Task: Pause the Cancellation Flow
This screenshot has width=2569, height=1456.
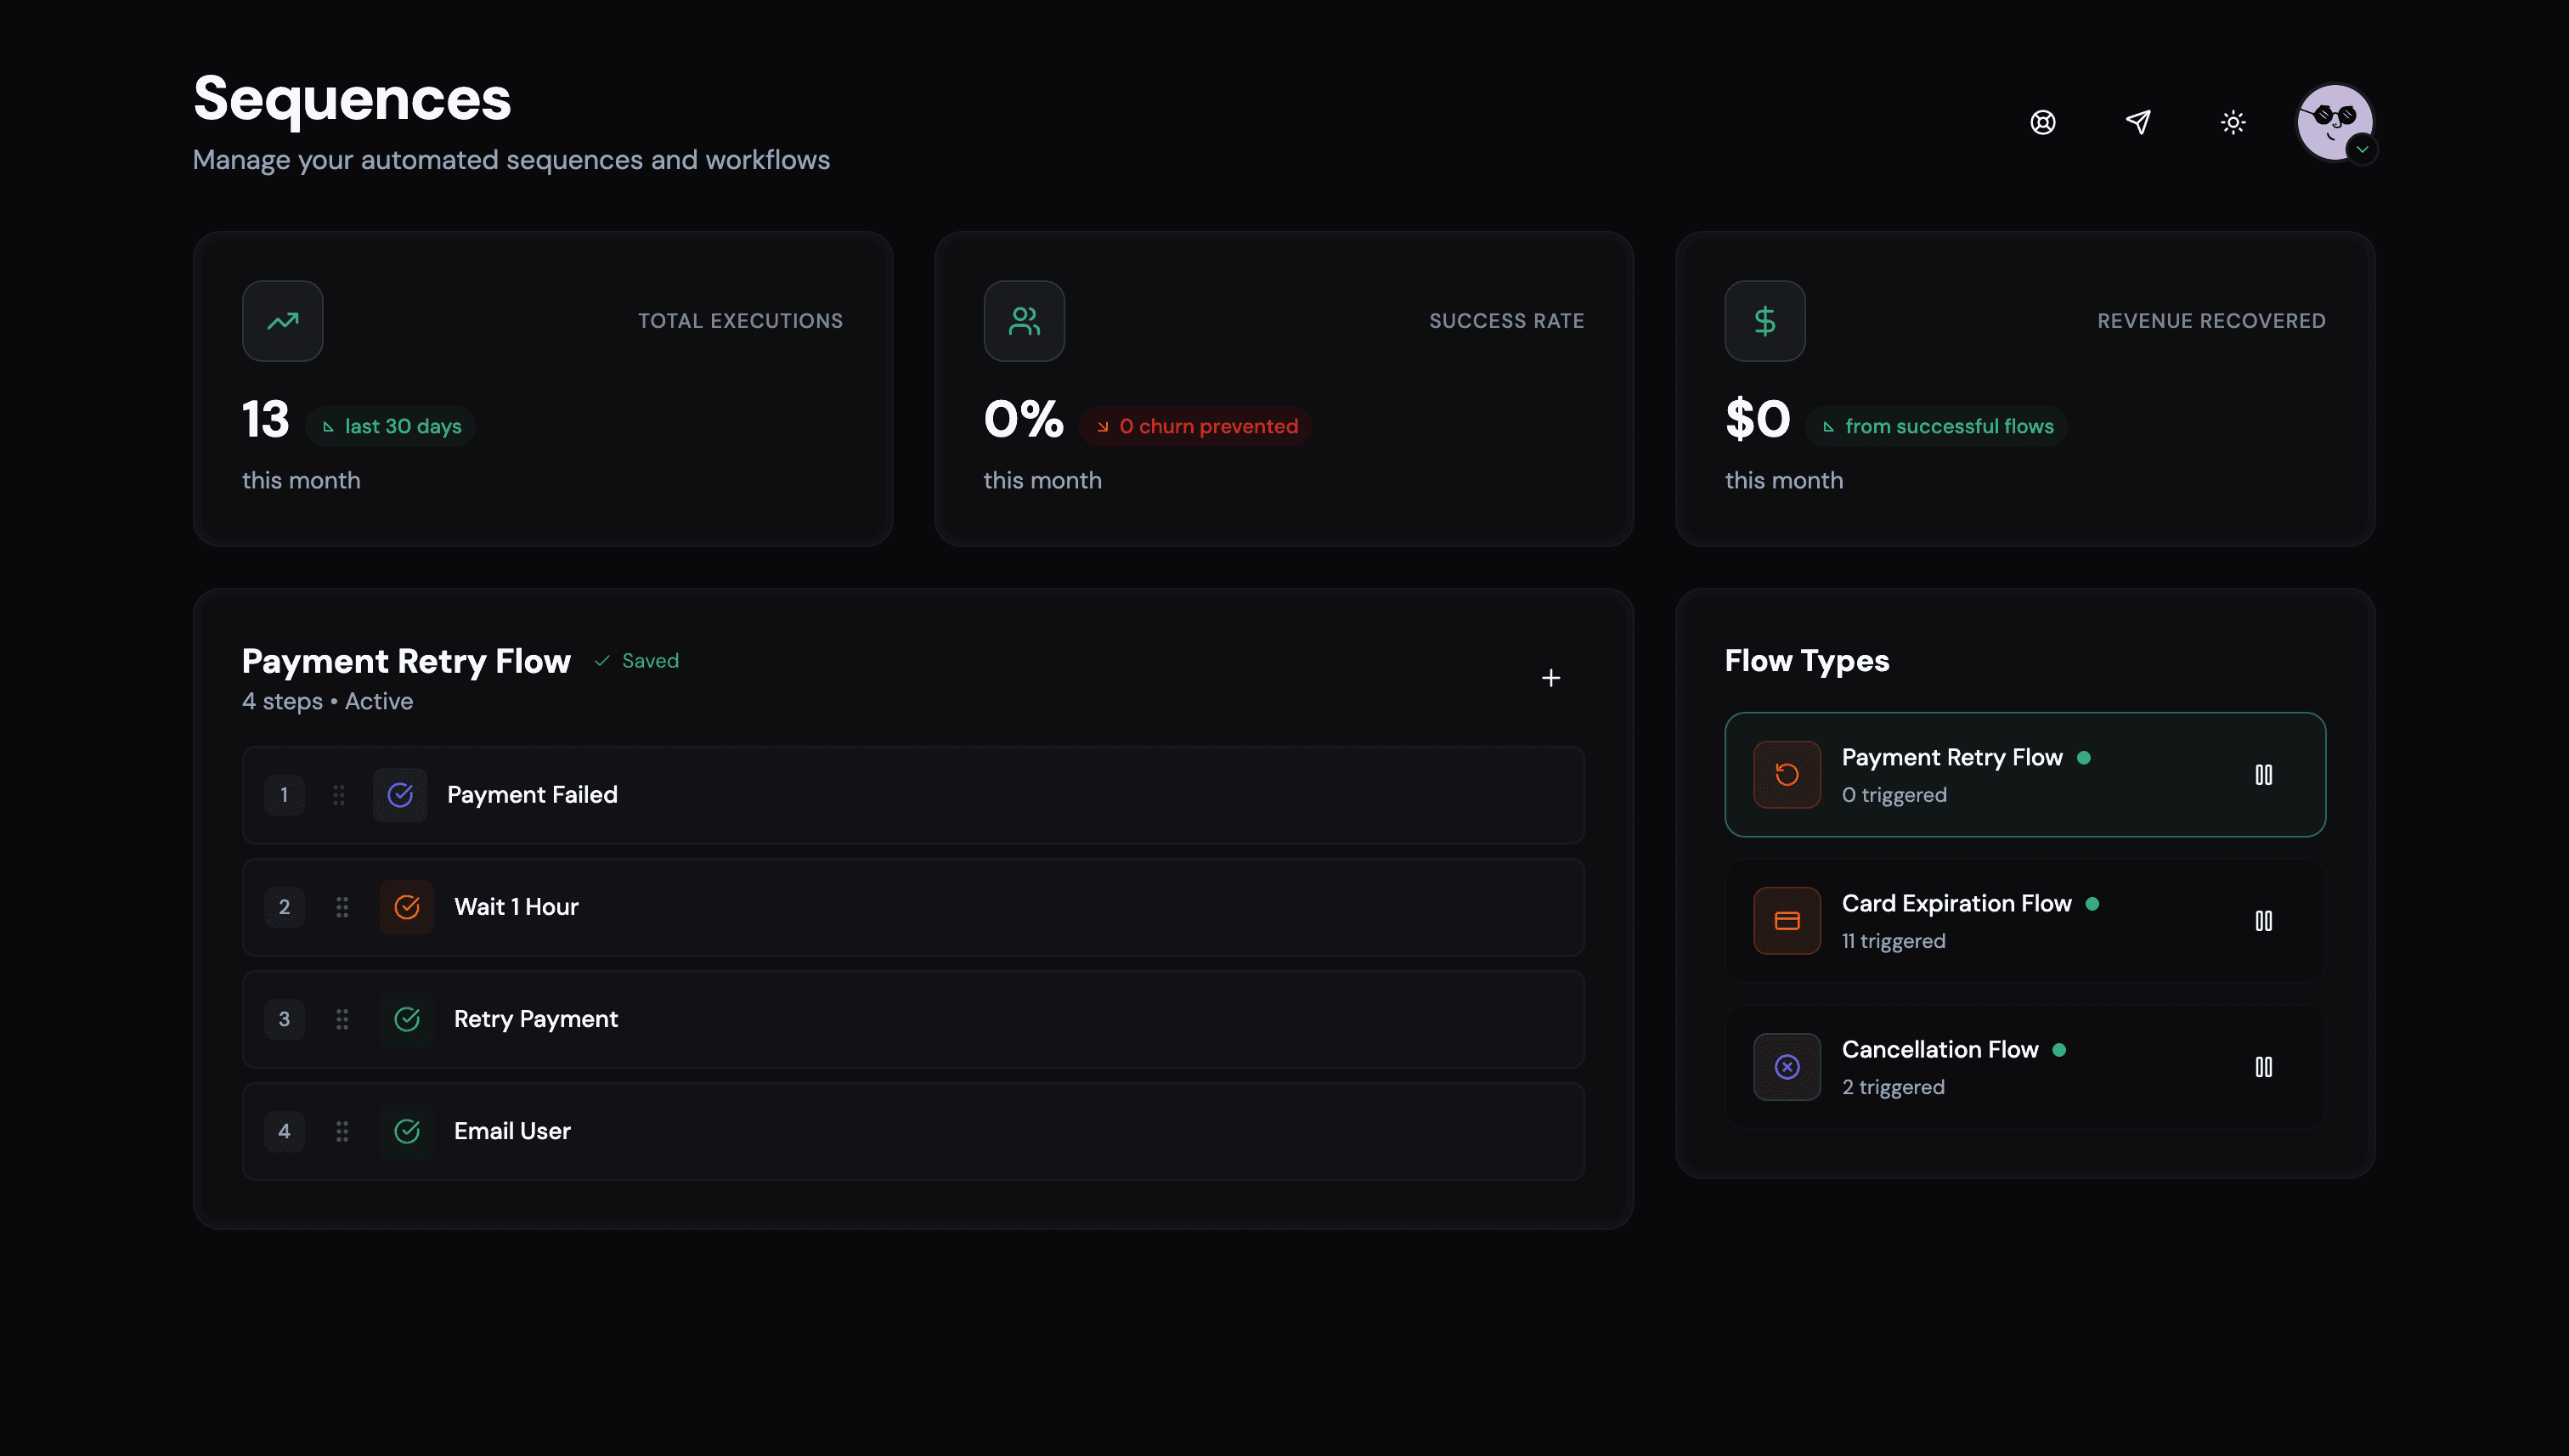Action: tap(2263, 1067)
